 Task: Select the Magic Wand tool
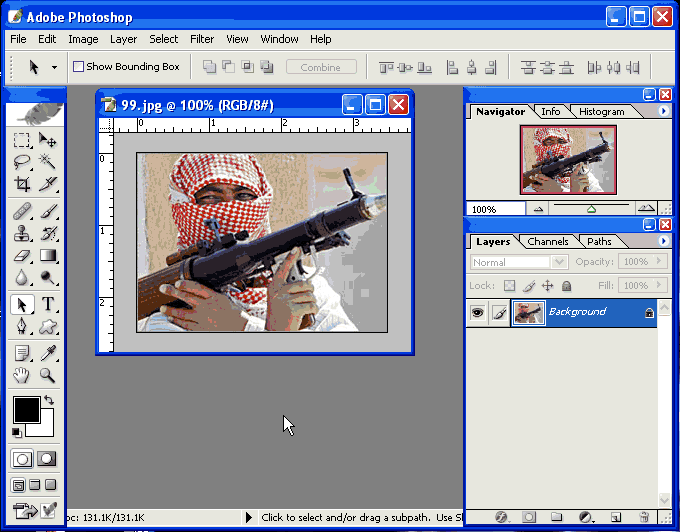[x=47, y=162]
